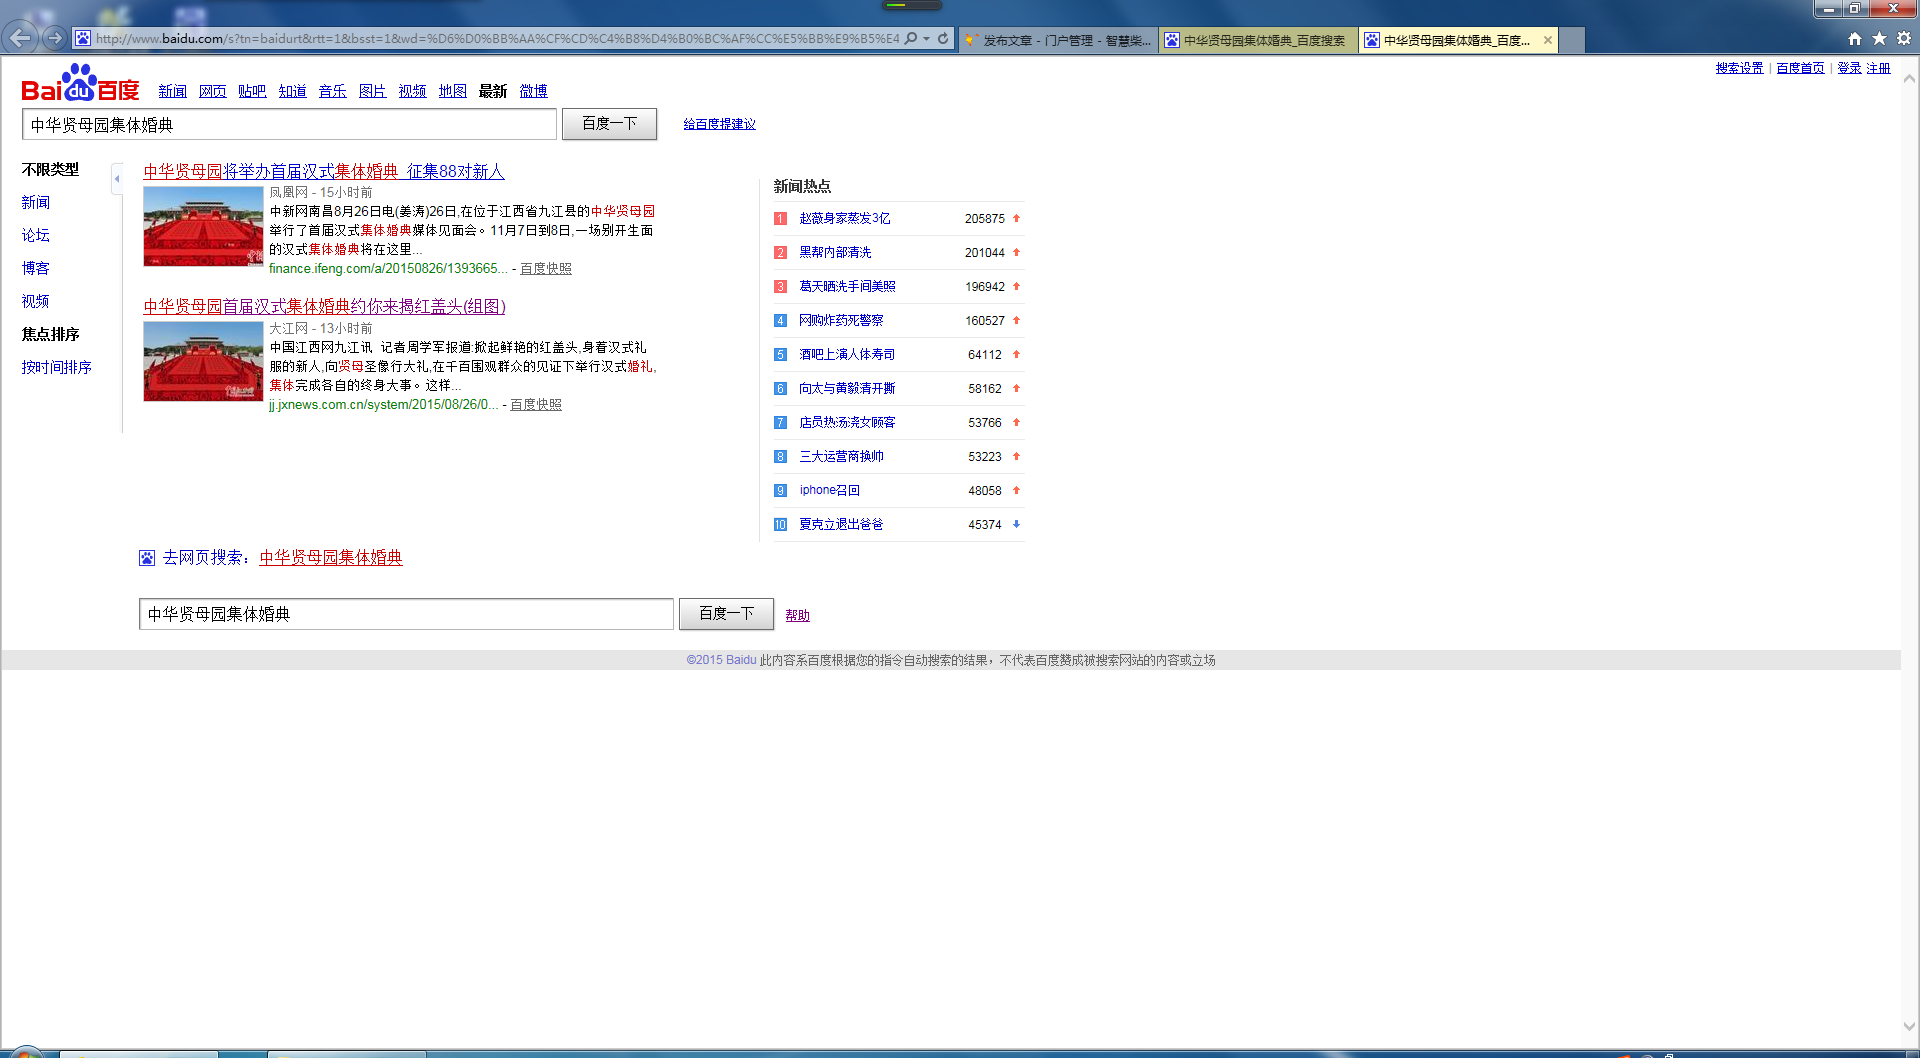Open 百度首页 link
Image resolution: width=1920 pixels, height=1058 pixels.
(1800, 68)
